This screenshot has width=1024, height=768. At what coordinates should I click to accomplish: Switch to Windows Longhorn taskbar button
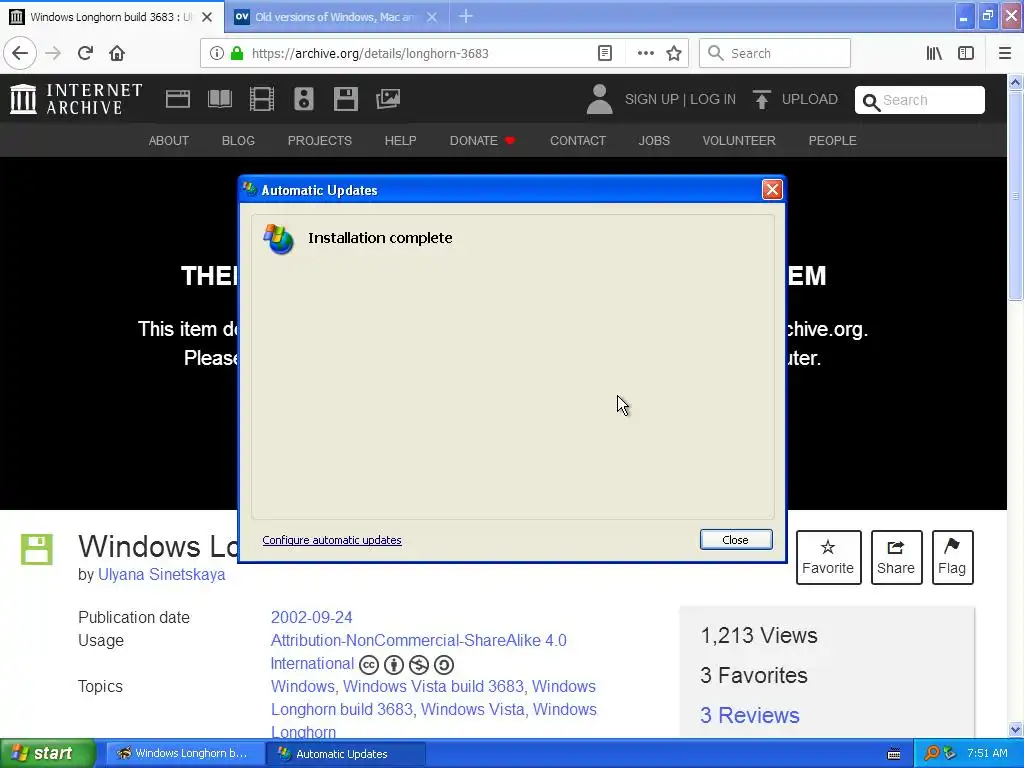[185, 754]
